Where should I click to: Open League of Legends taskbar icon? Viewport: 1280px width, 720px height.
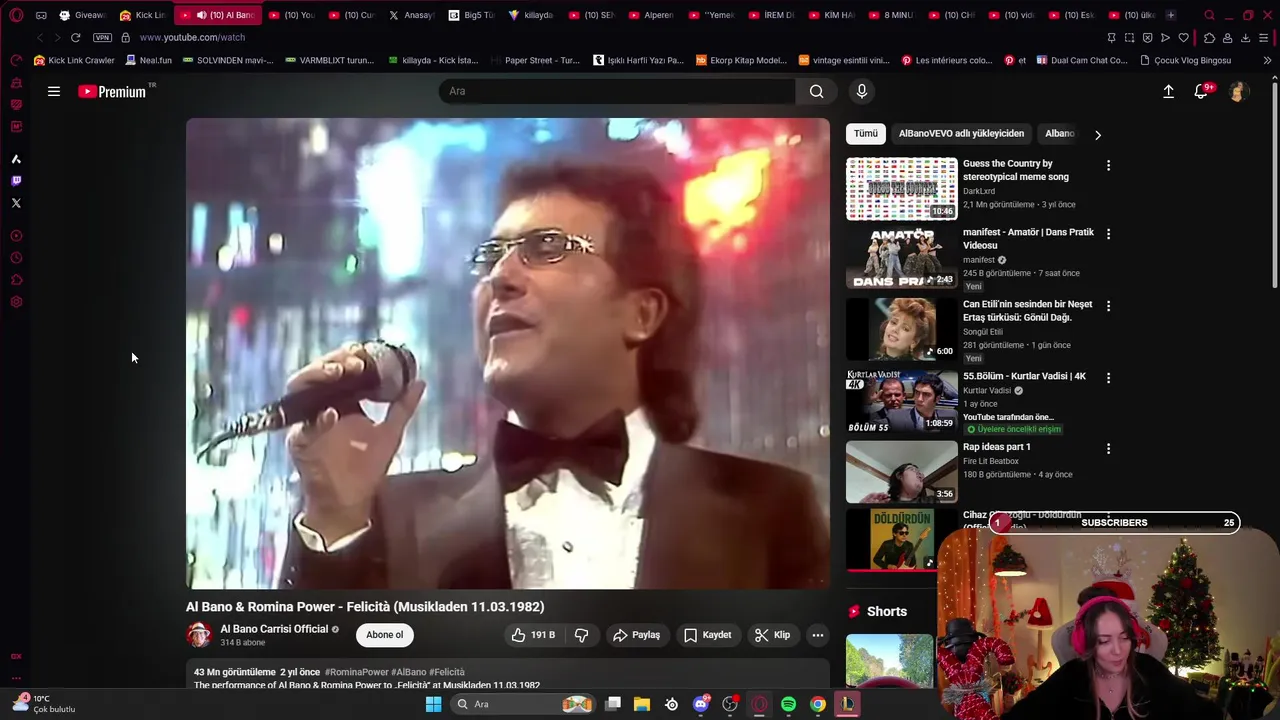[x=847, y=704]
